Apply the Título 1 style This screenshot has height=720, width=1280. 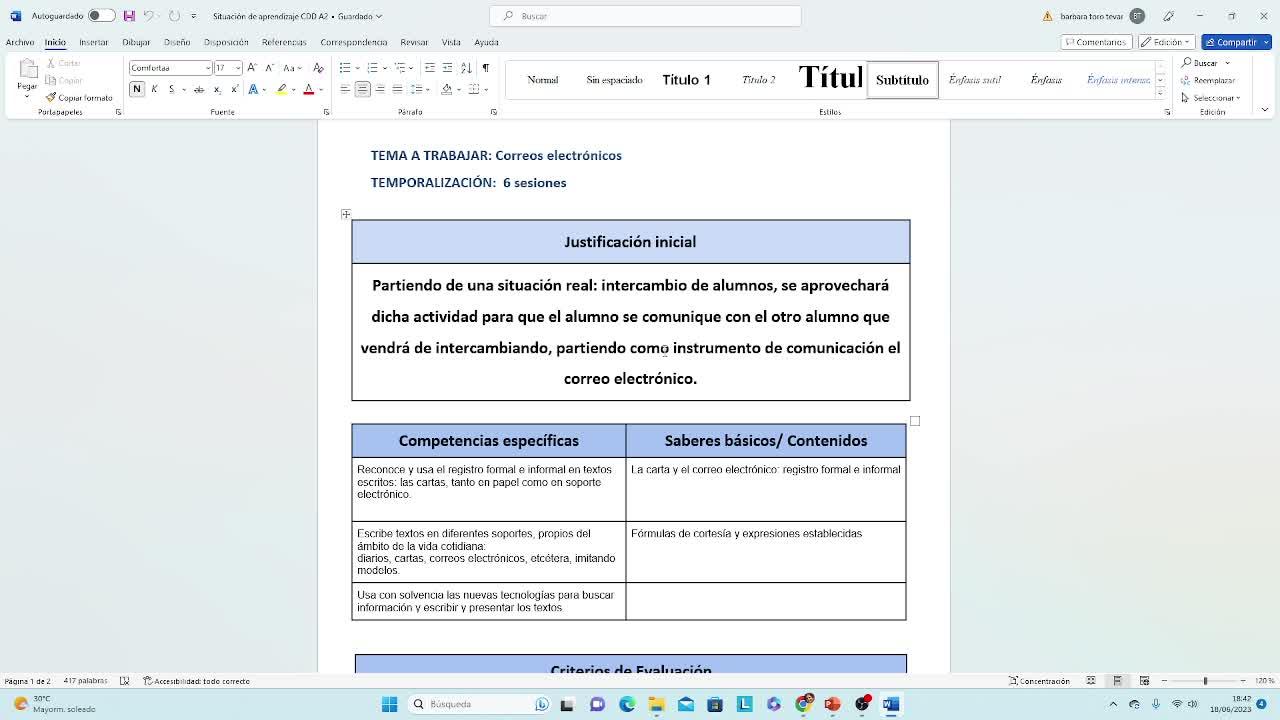[686, 80]
